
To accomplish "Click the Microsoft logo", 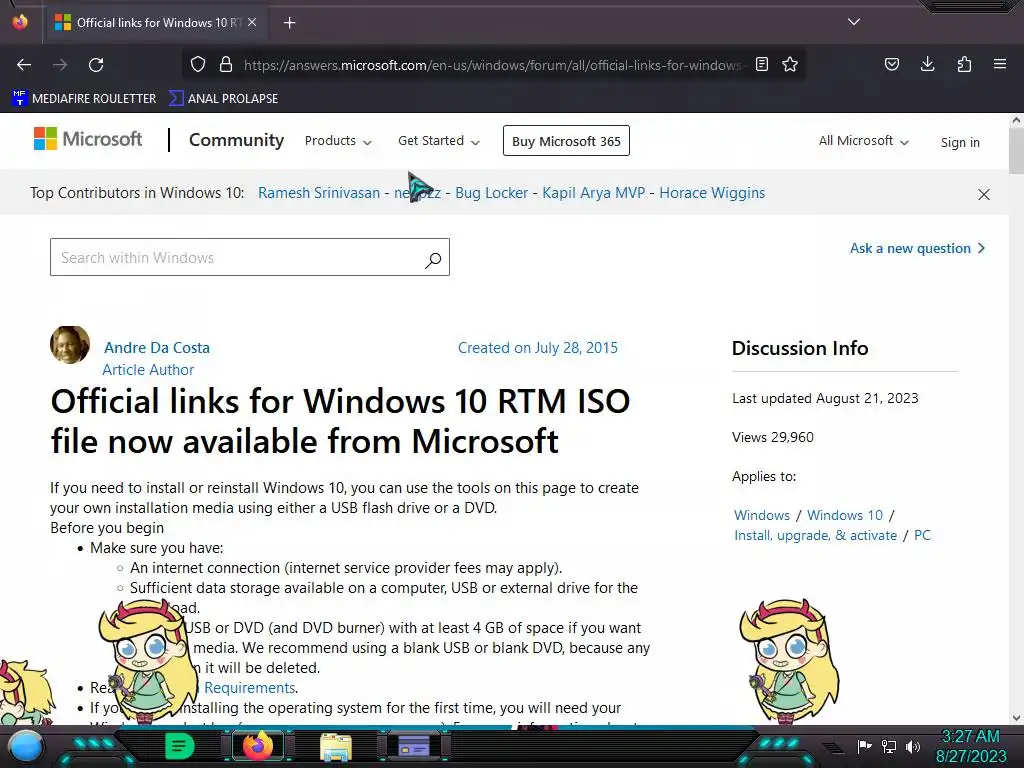I will pos(88,139).
